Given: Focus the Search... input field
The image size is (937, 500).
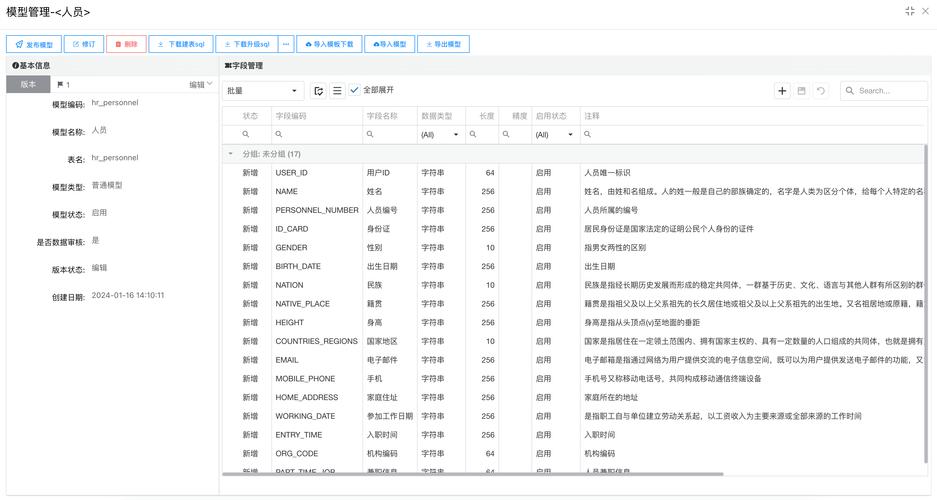Looking at the screenshot, I should 884,91.
